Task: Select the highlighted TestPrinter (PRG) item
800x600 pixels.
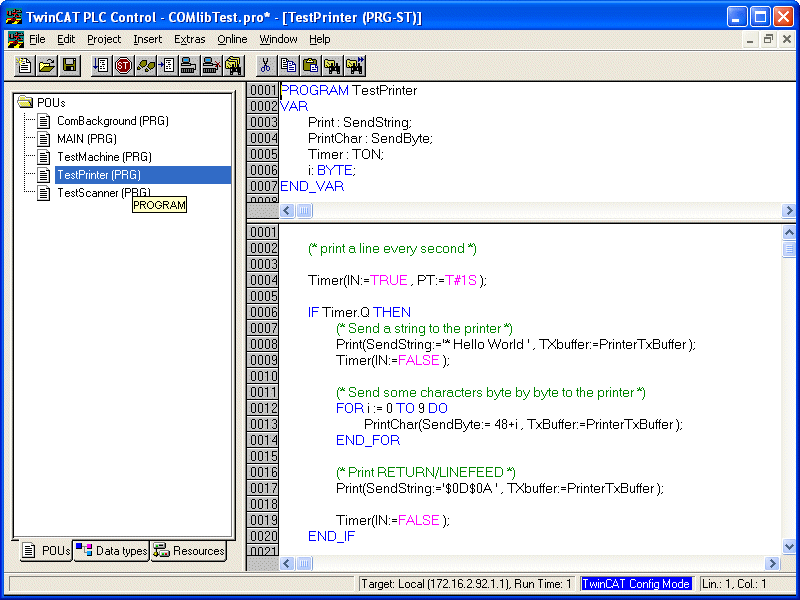Action: pyautogui.click(x=143, y=175)
